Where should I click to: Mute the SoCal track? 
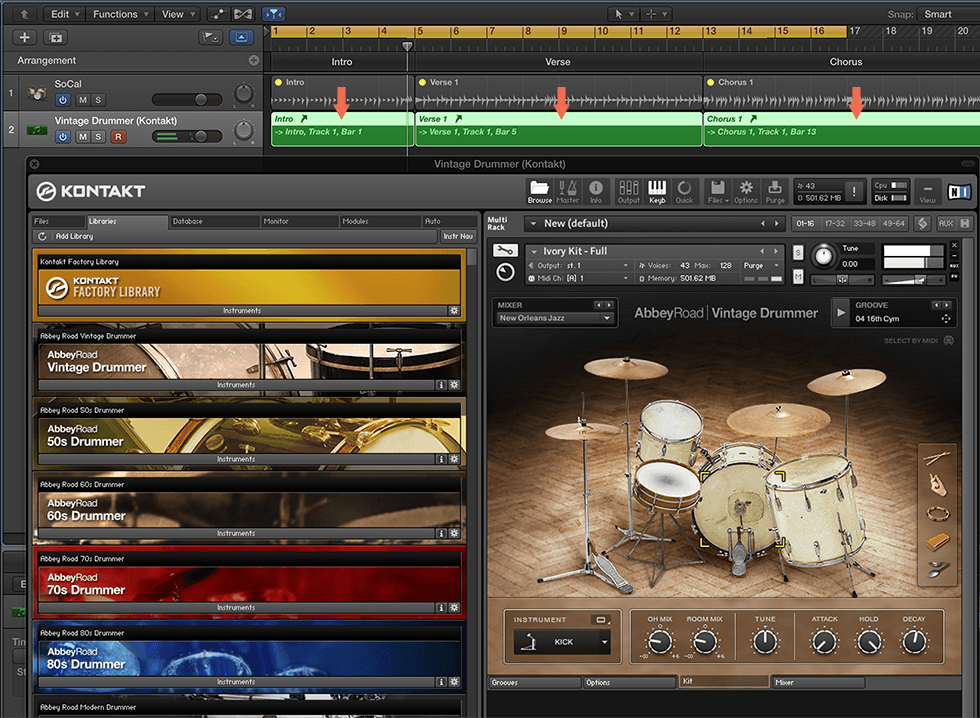[x=83, y=100]
